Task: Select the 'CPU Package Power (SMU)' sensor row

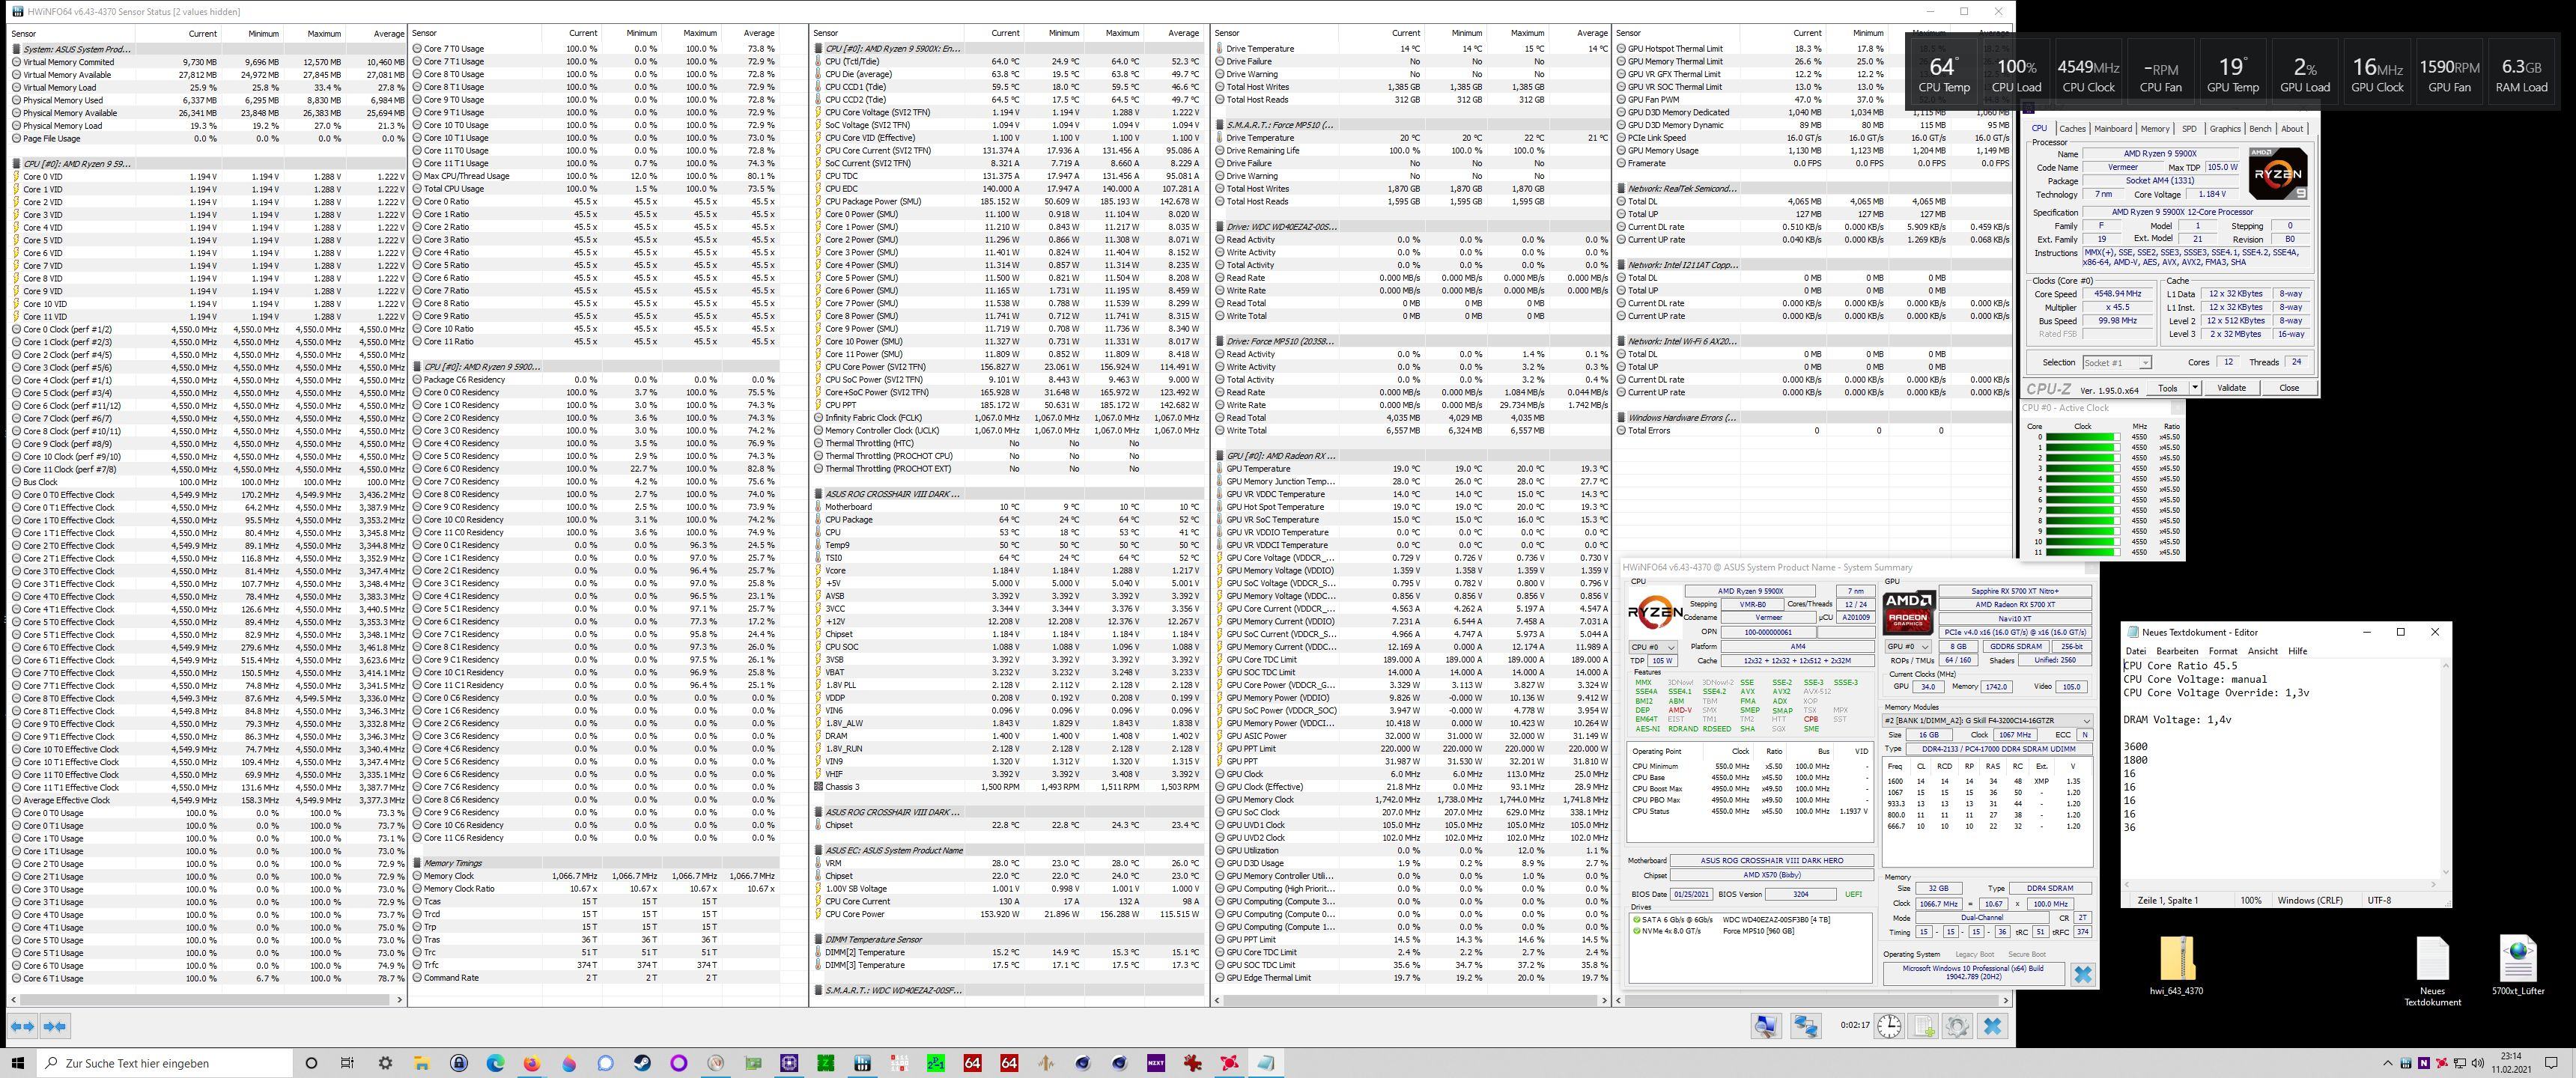Action: pyautogui.click(x=1007, y=202)
